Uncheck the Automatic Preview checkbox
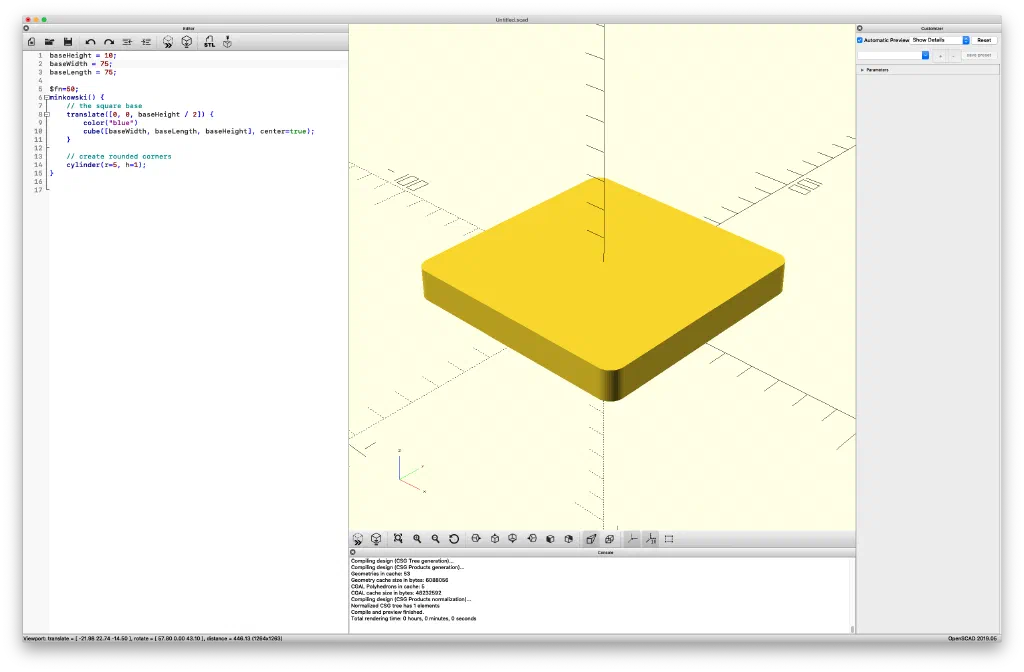The height and width of the screenshot is (672, 1024). (860, 40)
